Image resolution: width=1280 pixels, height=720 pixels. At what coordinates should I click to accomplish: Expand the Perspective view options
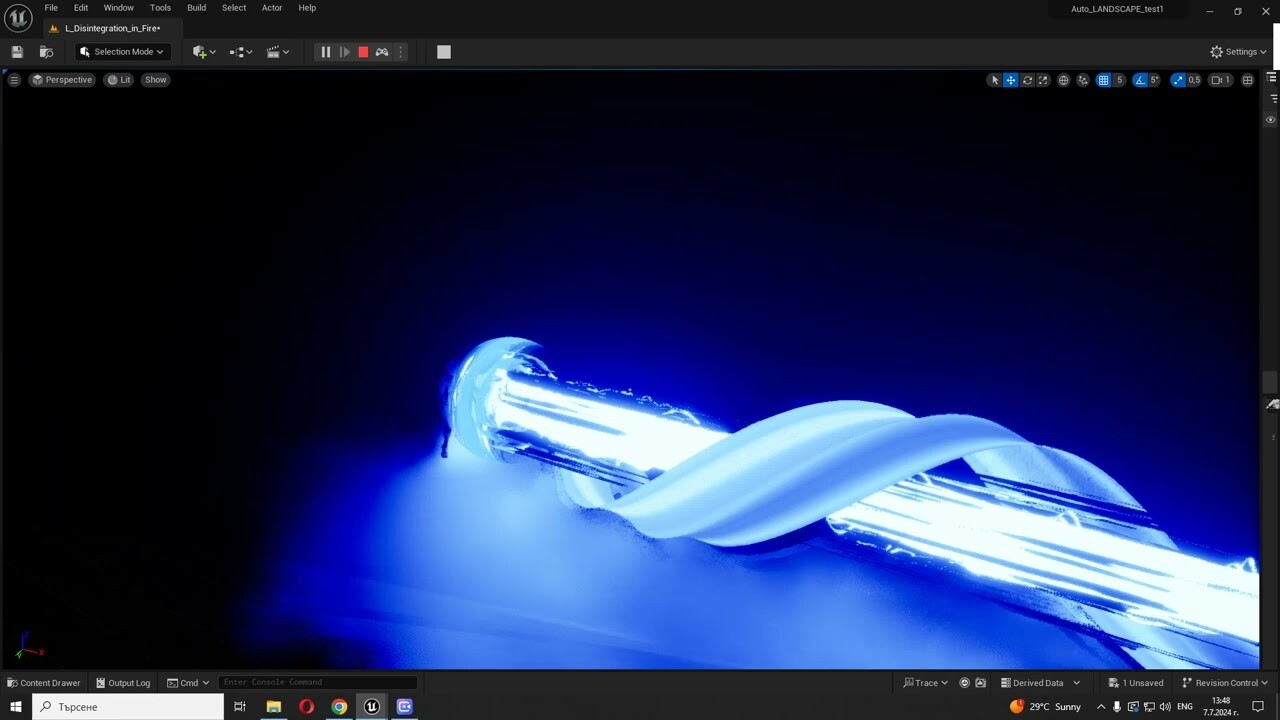[62, 79]
